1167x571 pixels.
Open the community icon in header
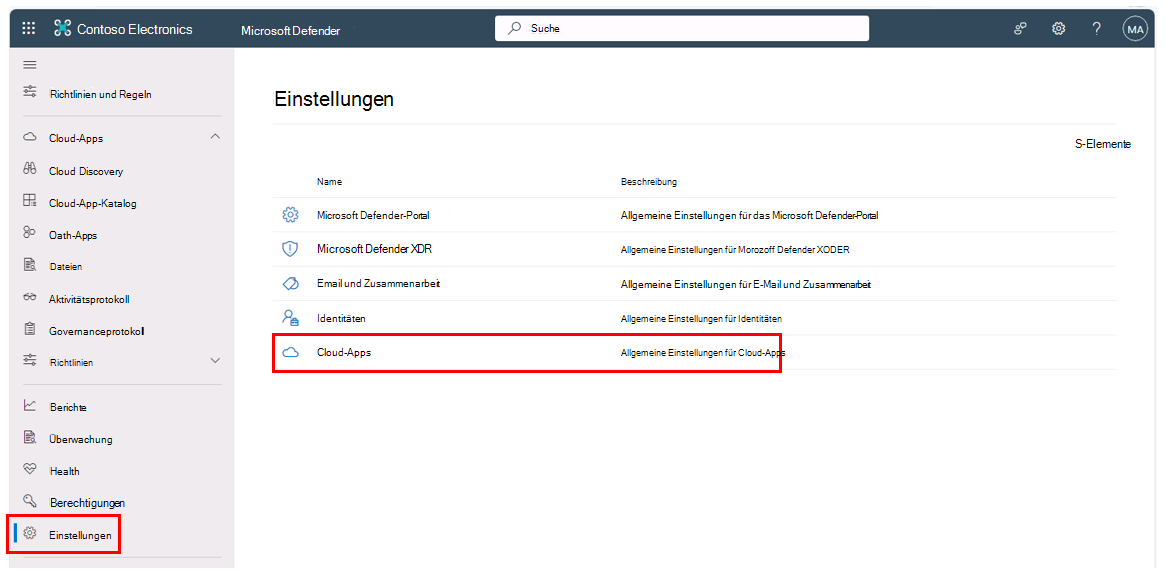click(1020, 29)
